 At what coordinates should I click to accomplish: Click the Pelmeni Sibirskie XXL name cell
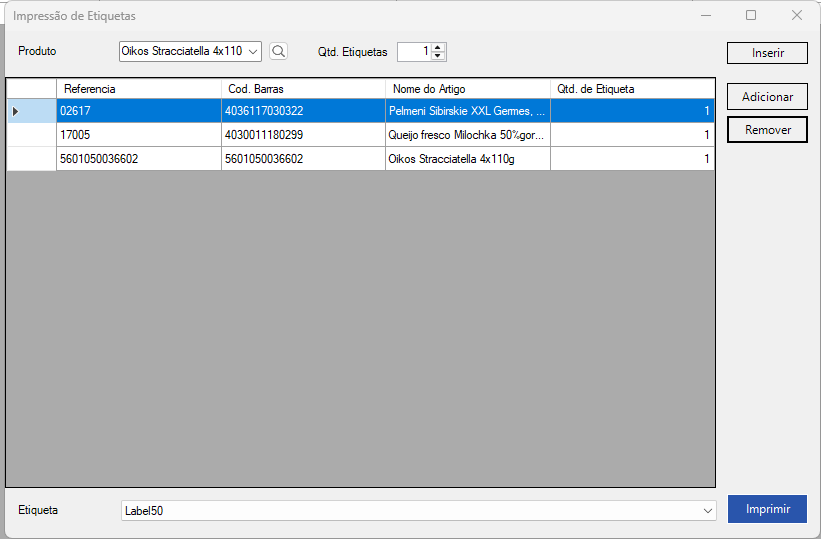click(x=467, y=111)
